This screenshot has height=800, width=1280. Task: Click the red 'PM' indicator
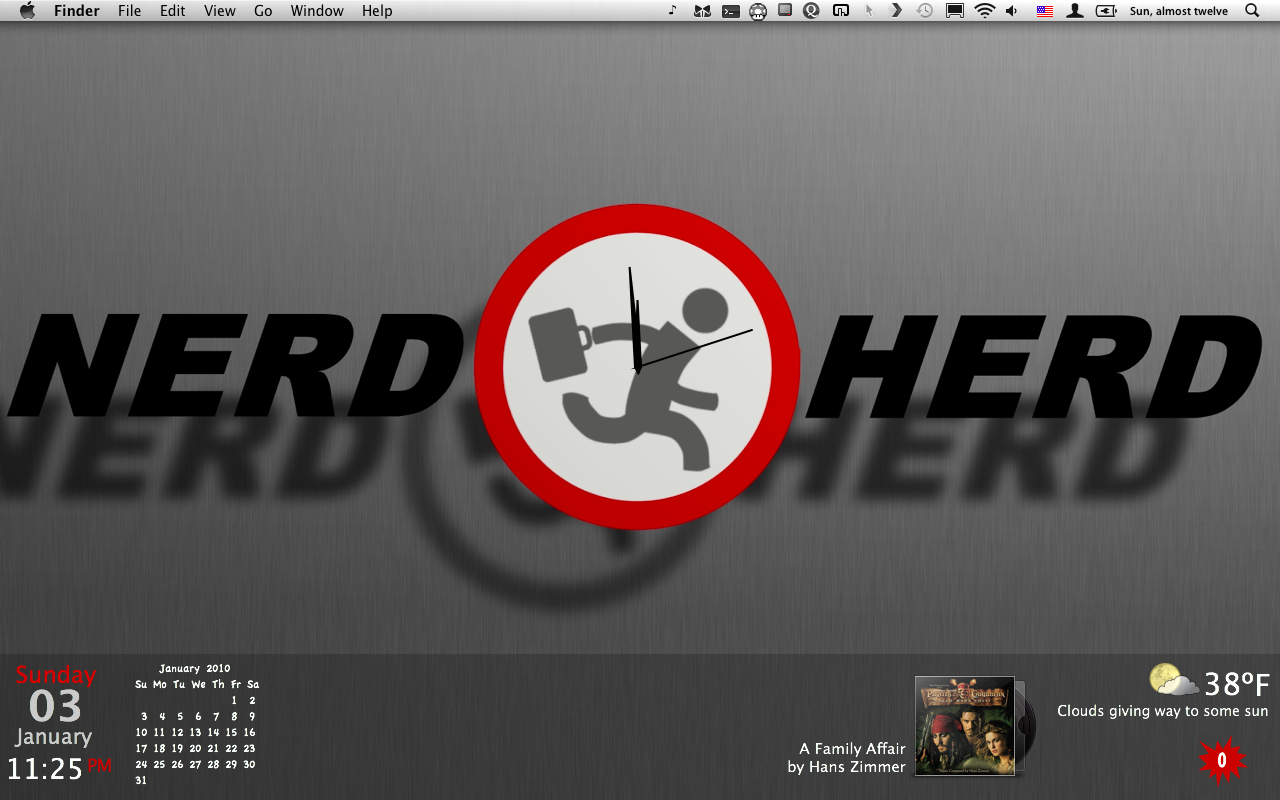(100, 765)
